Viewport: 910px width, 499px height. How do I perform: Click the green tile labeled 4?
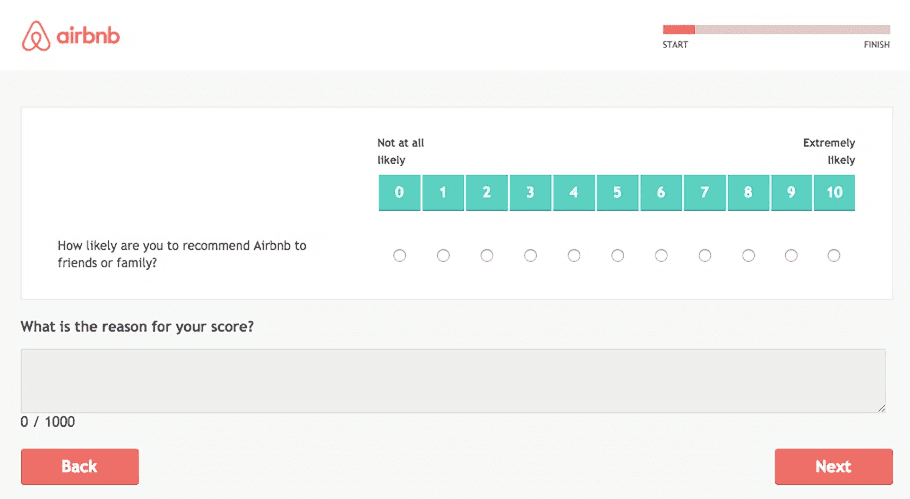(574, 193)
